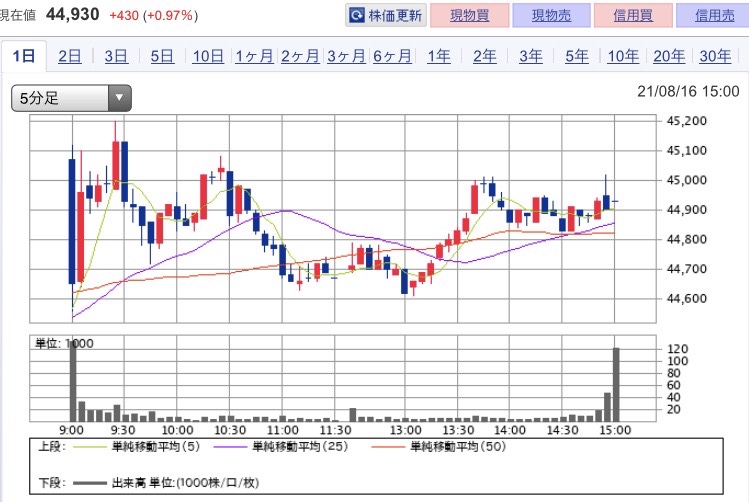Click the 単位: 1000 volume unit label

[64, 343]
